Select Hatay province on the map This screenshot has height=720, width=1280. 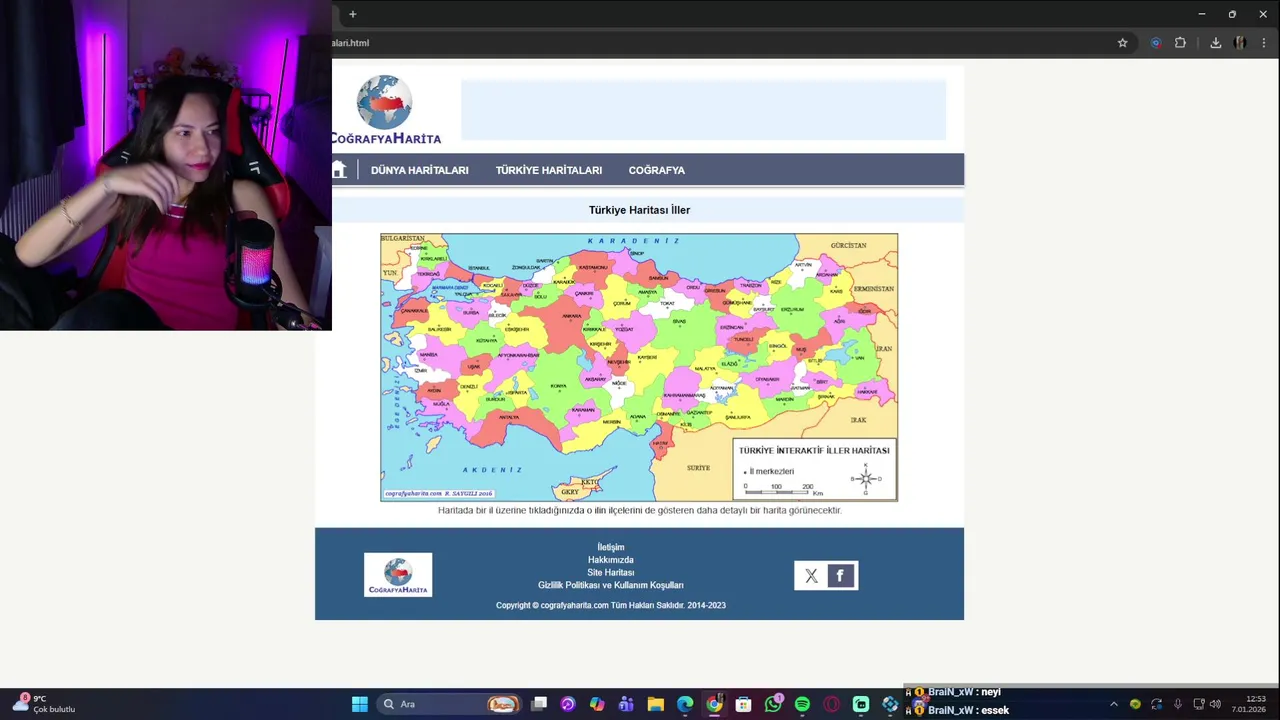[x=660, y=443]
